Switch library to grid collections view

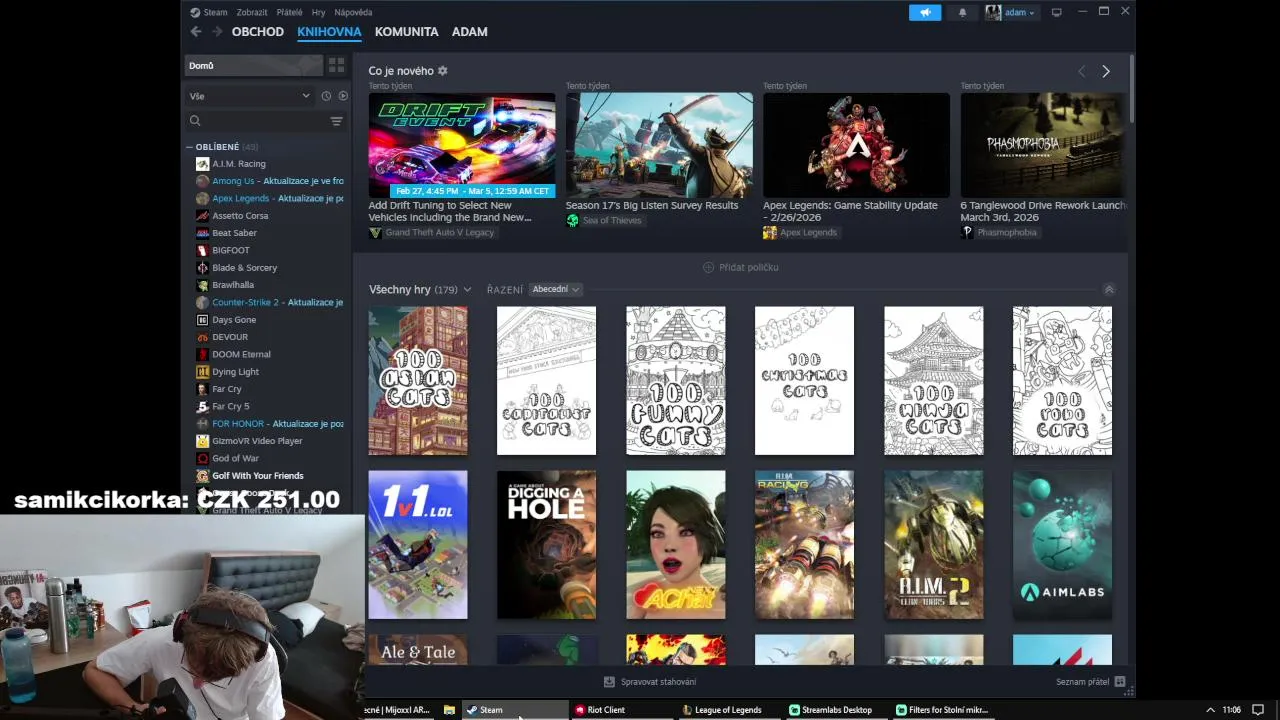336,65
